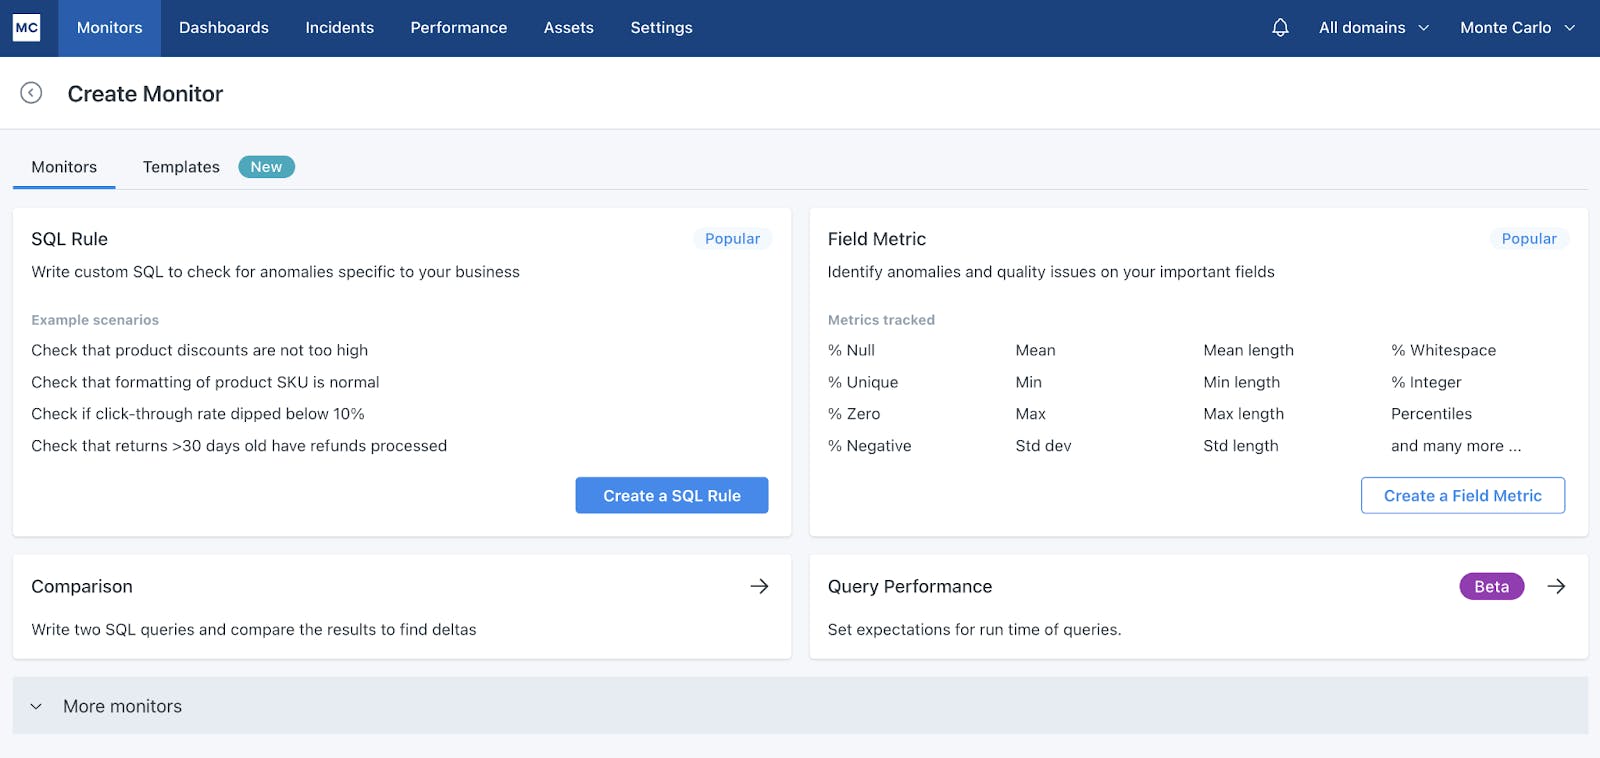1600x758 pixels.
Task: Click the Popular tag on SQL Rule card
Action: pyautogui.click(x=732, y=239)
